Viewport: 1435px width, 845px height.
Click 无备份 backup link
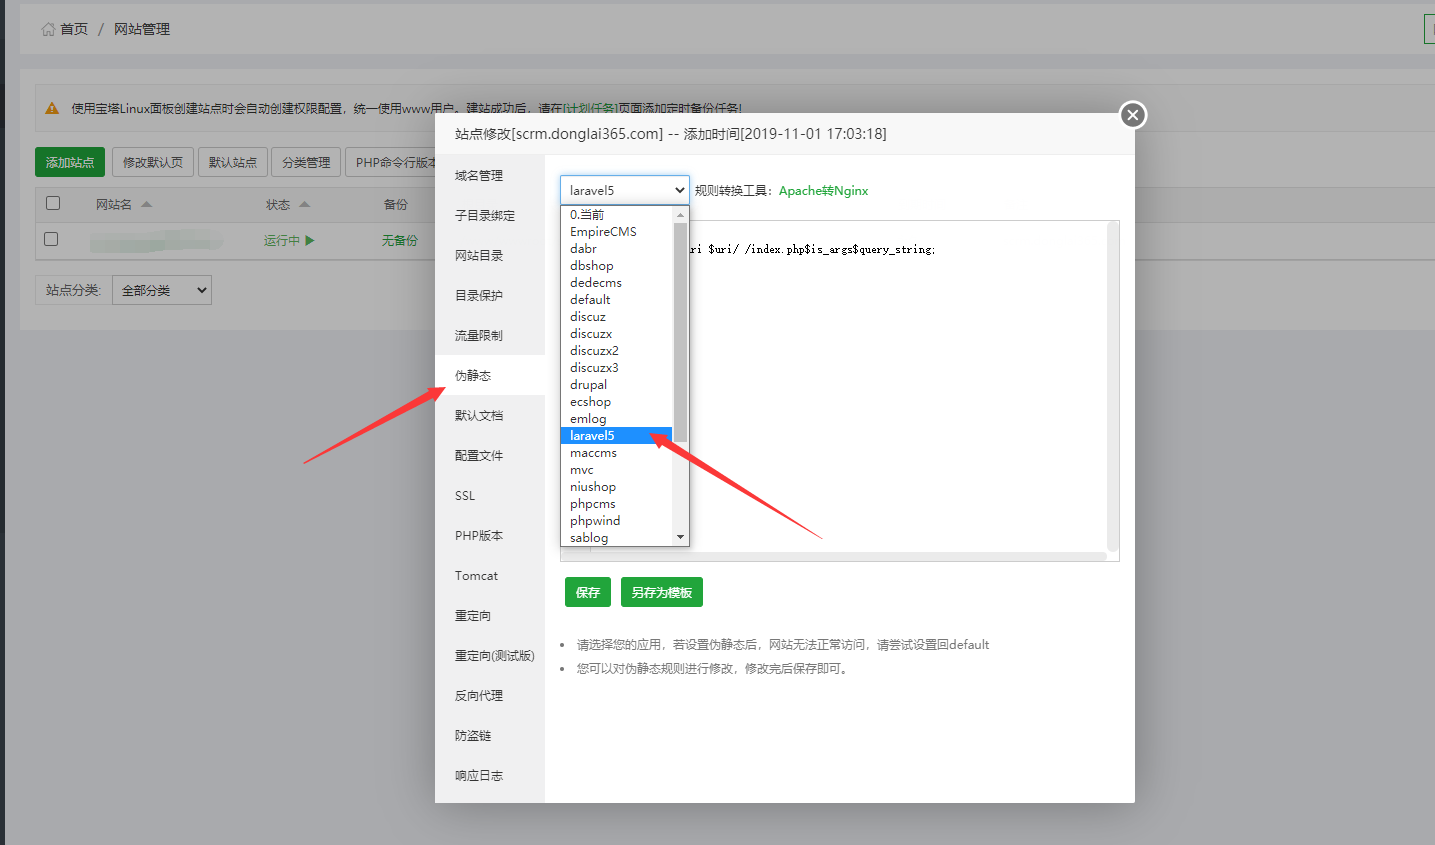point(399,241)
